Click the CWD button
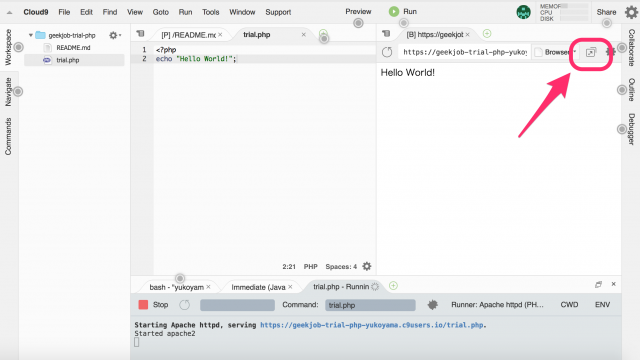 point(569,304)
